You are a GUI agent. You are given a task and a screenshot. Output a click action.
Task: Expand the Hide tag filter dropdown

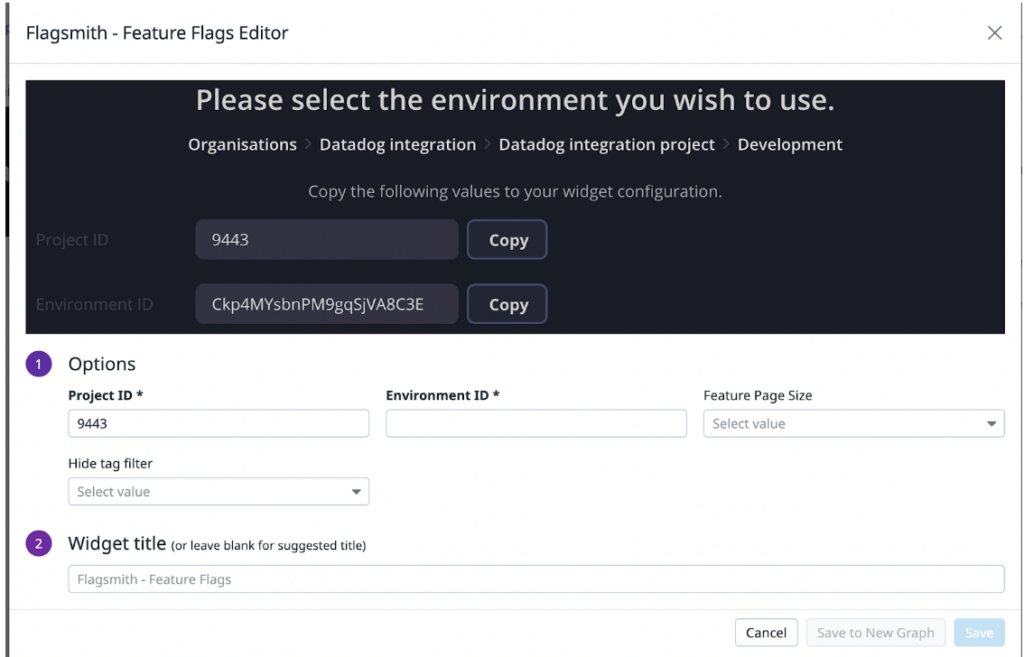[218, 492]
